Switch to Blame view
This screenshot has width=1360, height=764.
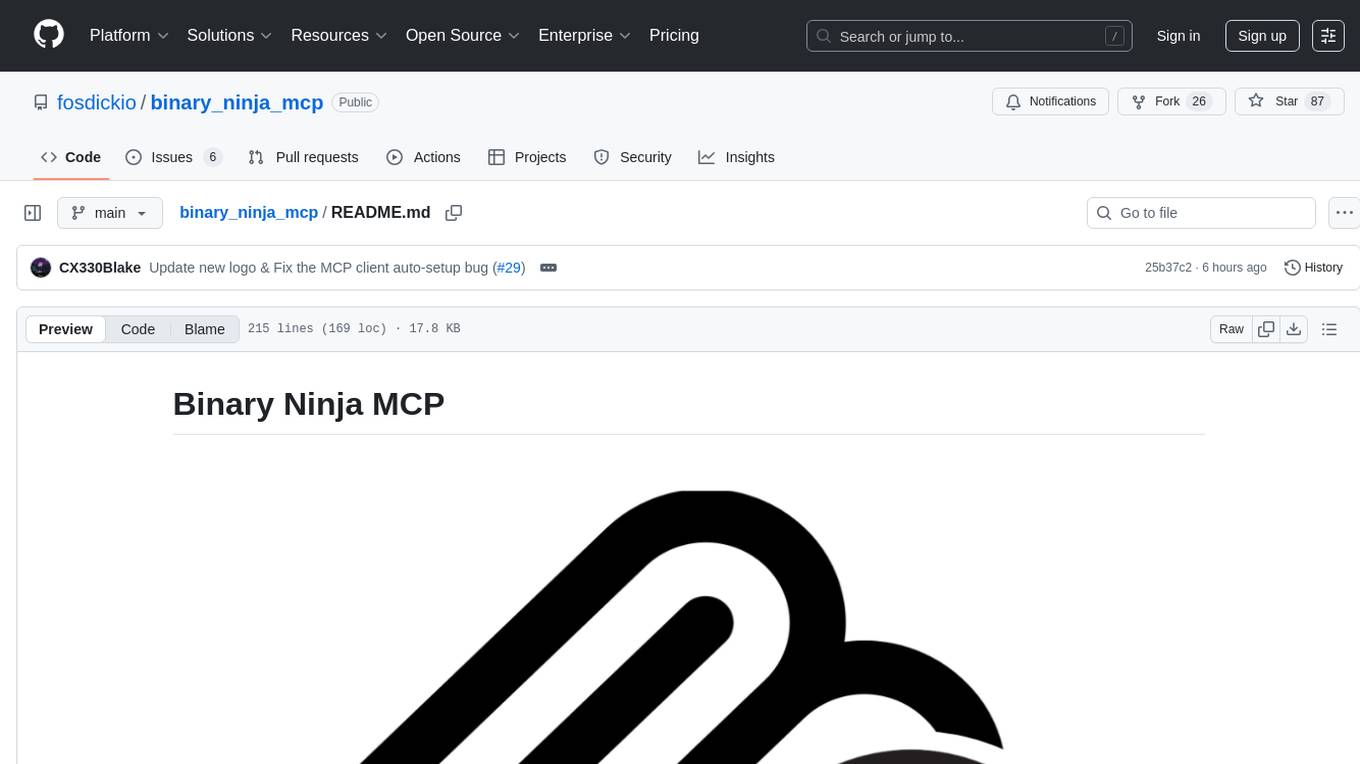205,329
